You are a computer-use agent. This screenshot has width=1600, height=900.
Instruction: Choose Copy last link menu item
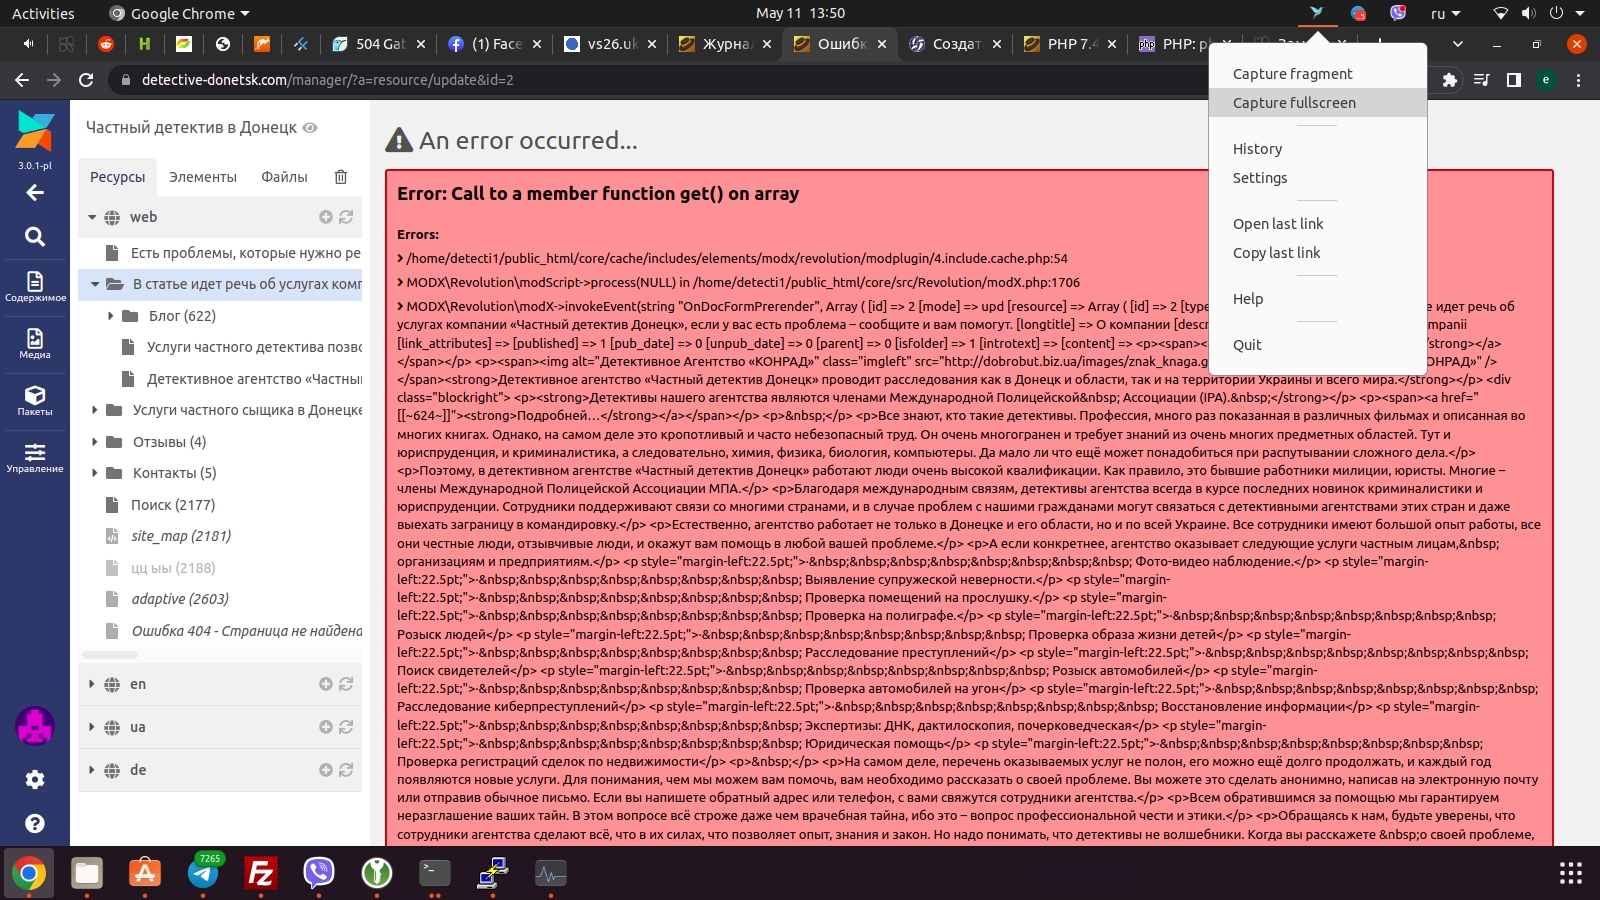[1276, 253]
